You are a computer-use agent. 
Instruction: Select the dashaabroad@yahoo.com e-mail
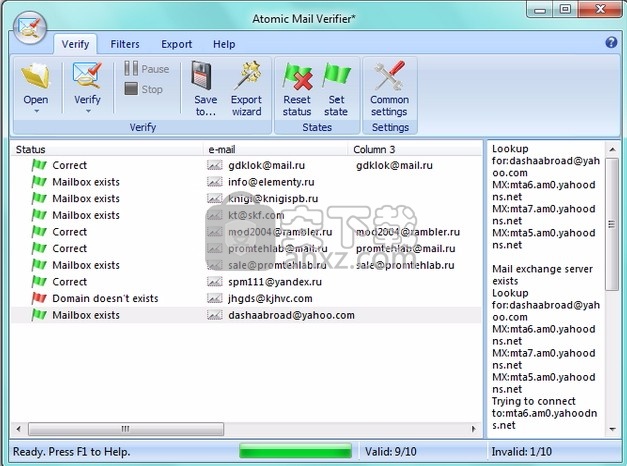click(x=291, y=315)
